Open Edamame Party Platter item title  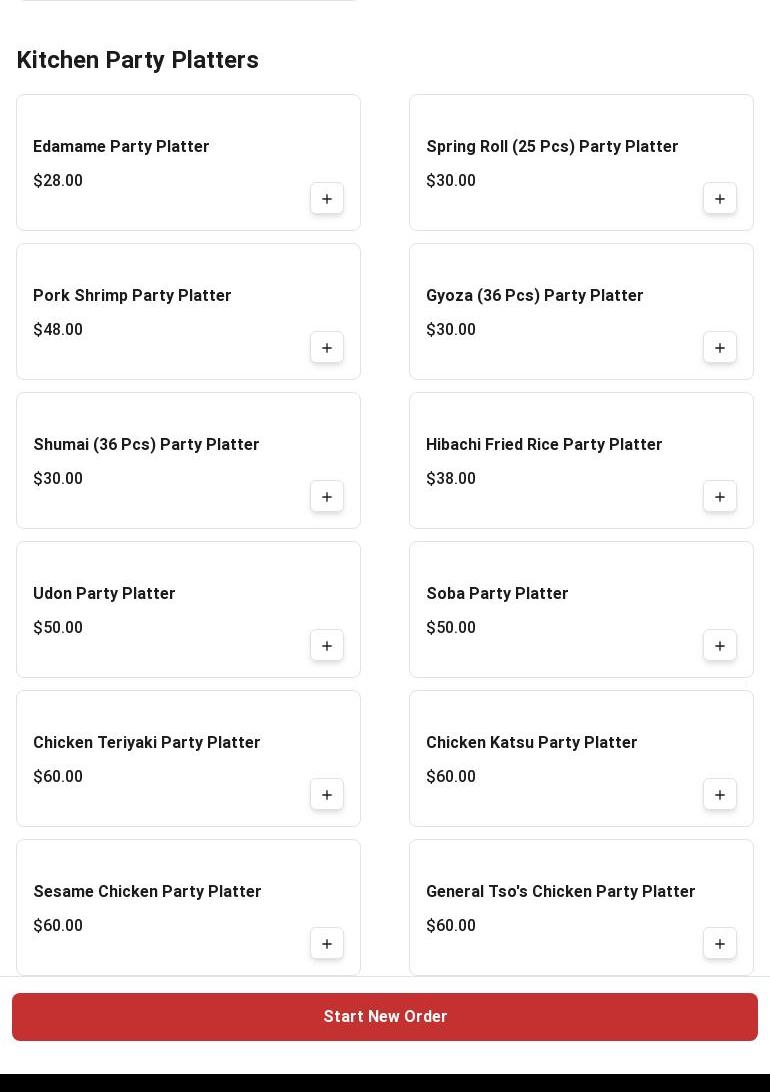pos(121,147)
